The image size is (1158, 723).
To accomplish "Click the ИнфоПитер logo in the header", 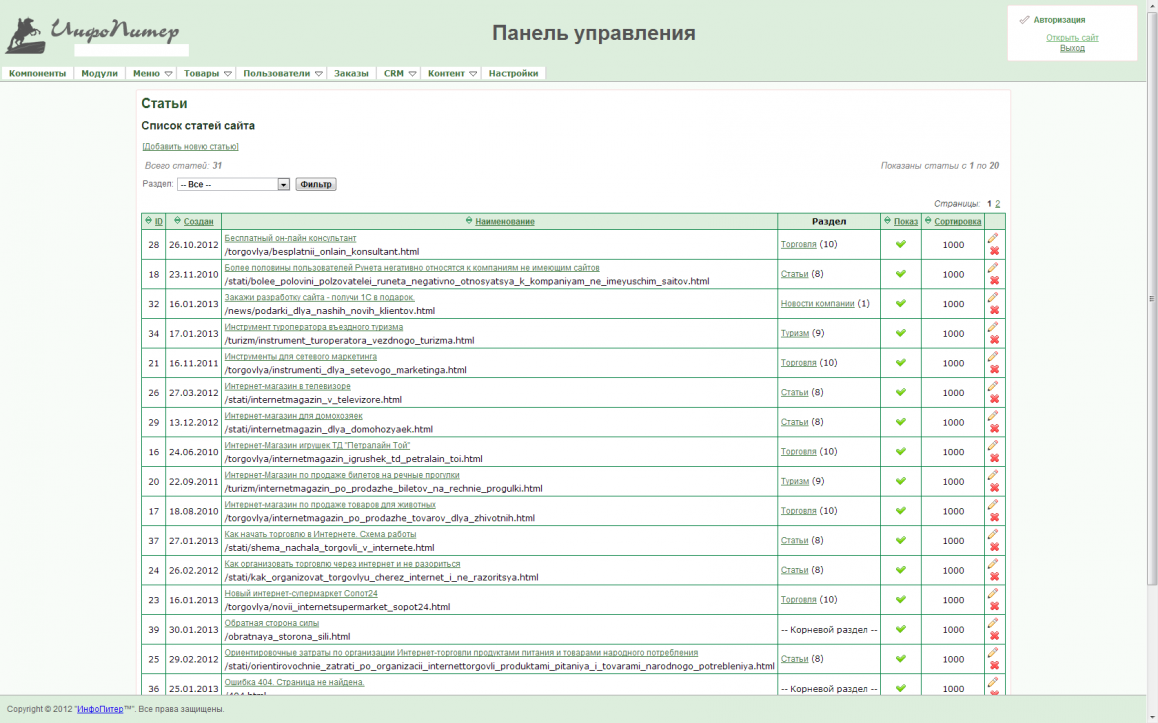I will [x=93, y=35].
